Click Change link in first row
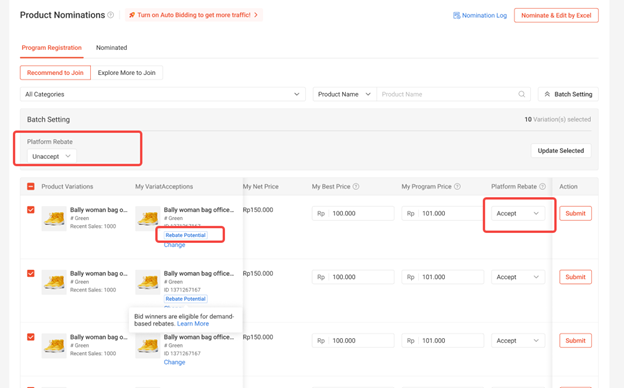The height and width of the screenshot is (388, 624). point(174,245)
